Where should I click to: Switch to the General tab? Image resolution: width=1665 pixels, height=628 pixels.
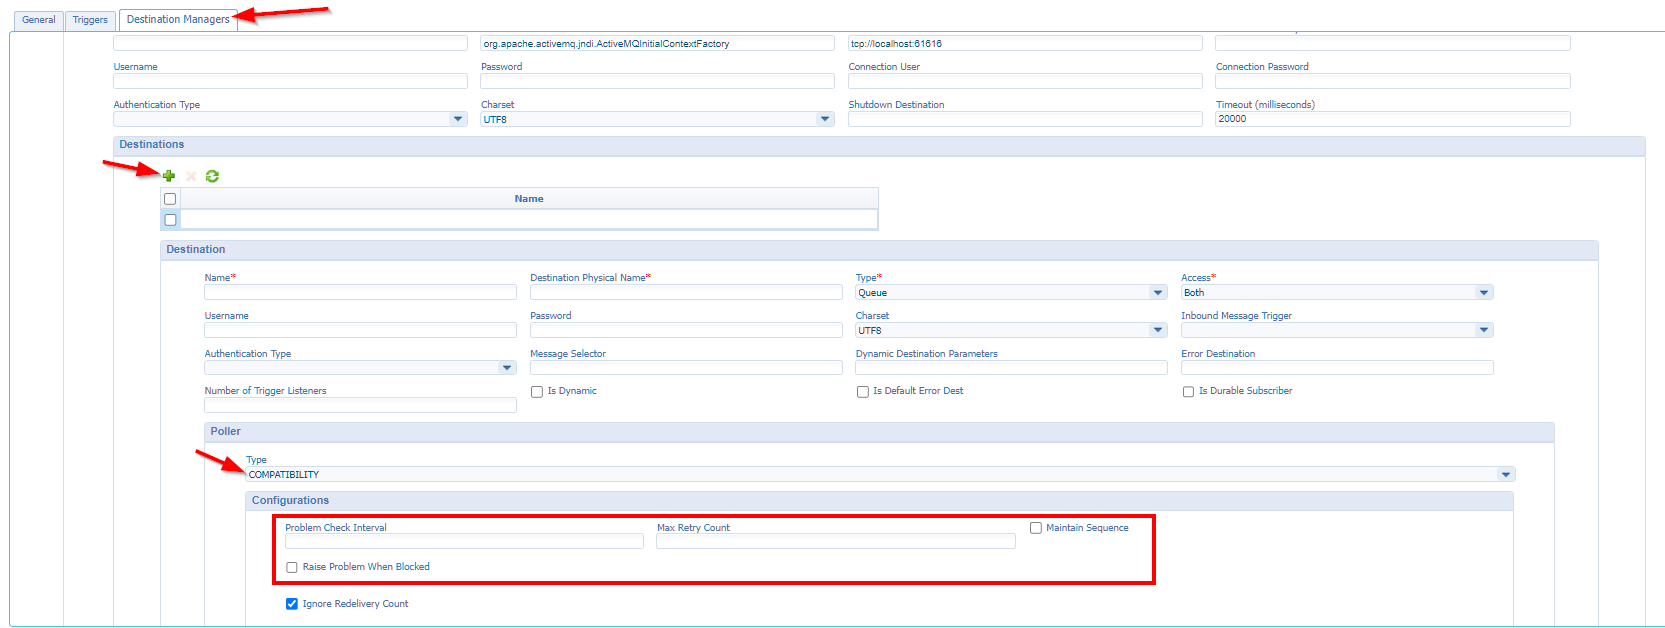coord(38,20)
